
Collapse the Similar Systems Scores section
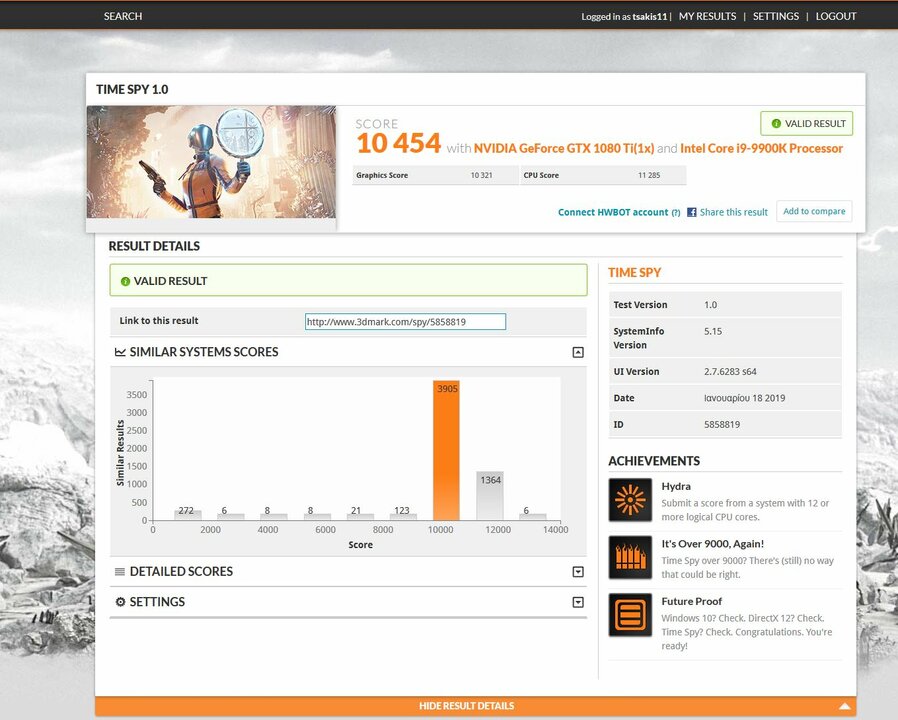tap(578, 352)
